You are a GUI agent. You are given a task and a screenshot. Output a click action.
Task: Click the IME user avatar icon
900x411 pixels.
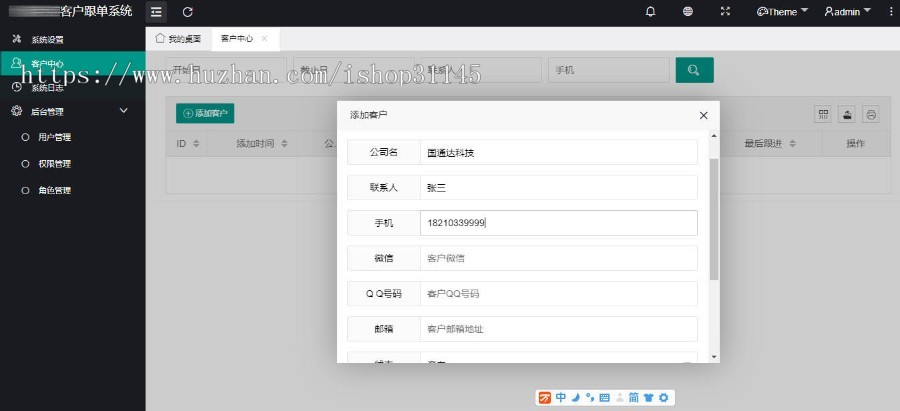coord(619,397)
